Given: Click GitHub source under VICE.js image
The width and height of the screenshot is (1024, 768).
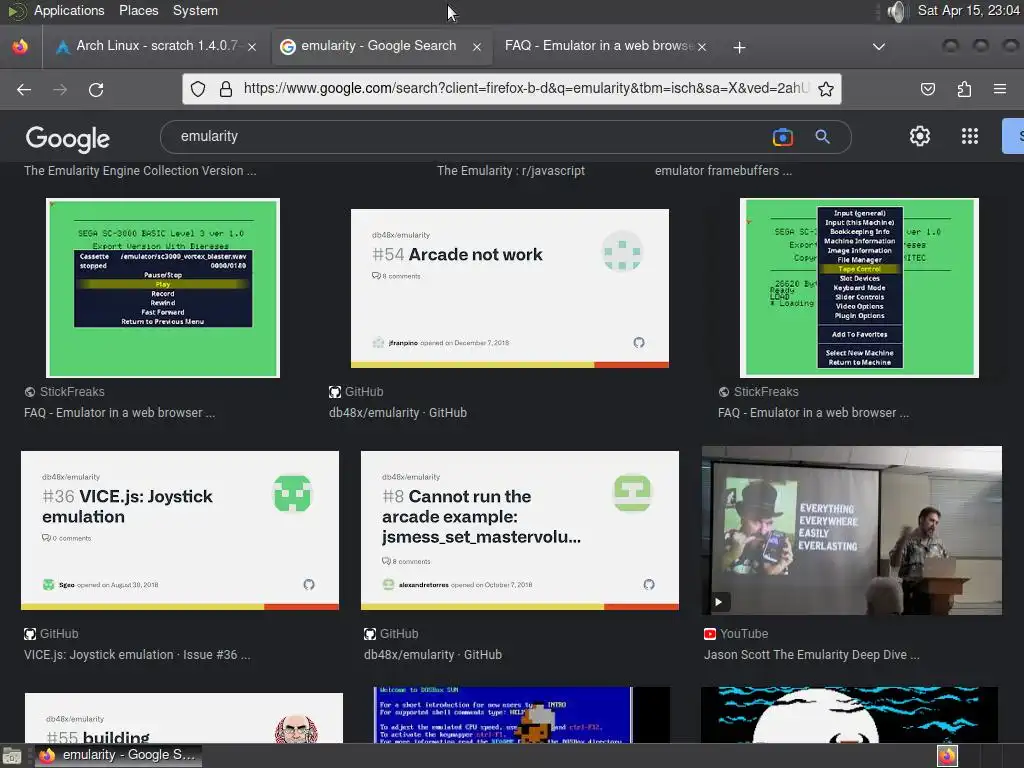Looking at the screenshot, I should [x=59, y=633].
